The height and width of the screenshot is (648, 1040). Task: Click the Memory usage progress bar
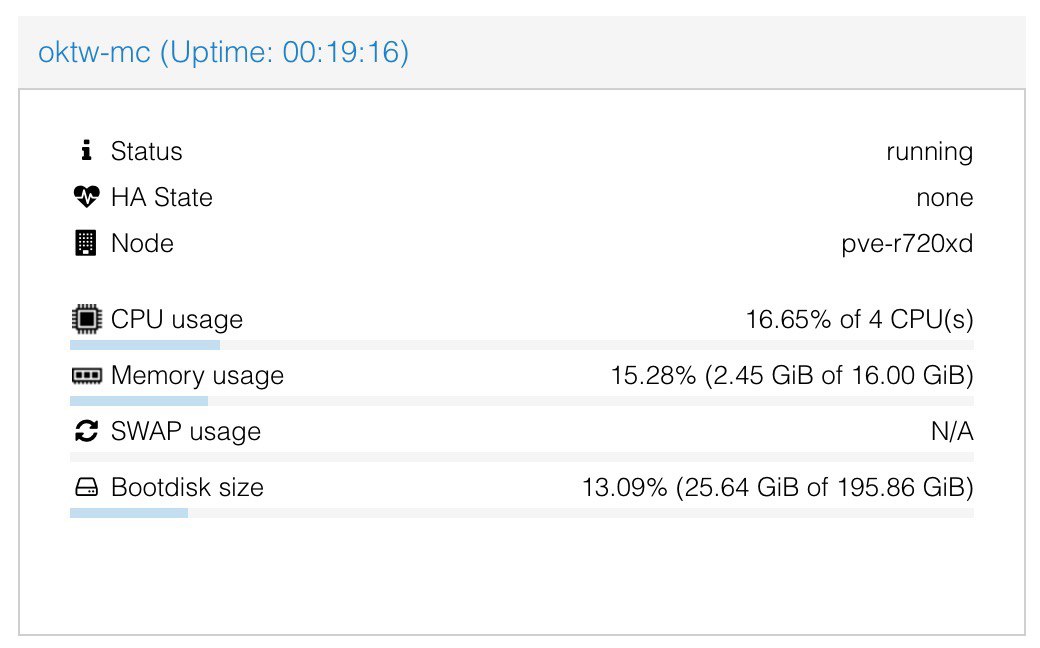(x=521, y=401)
